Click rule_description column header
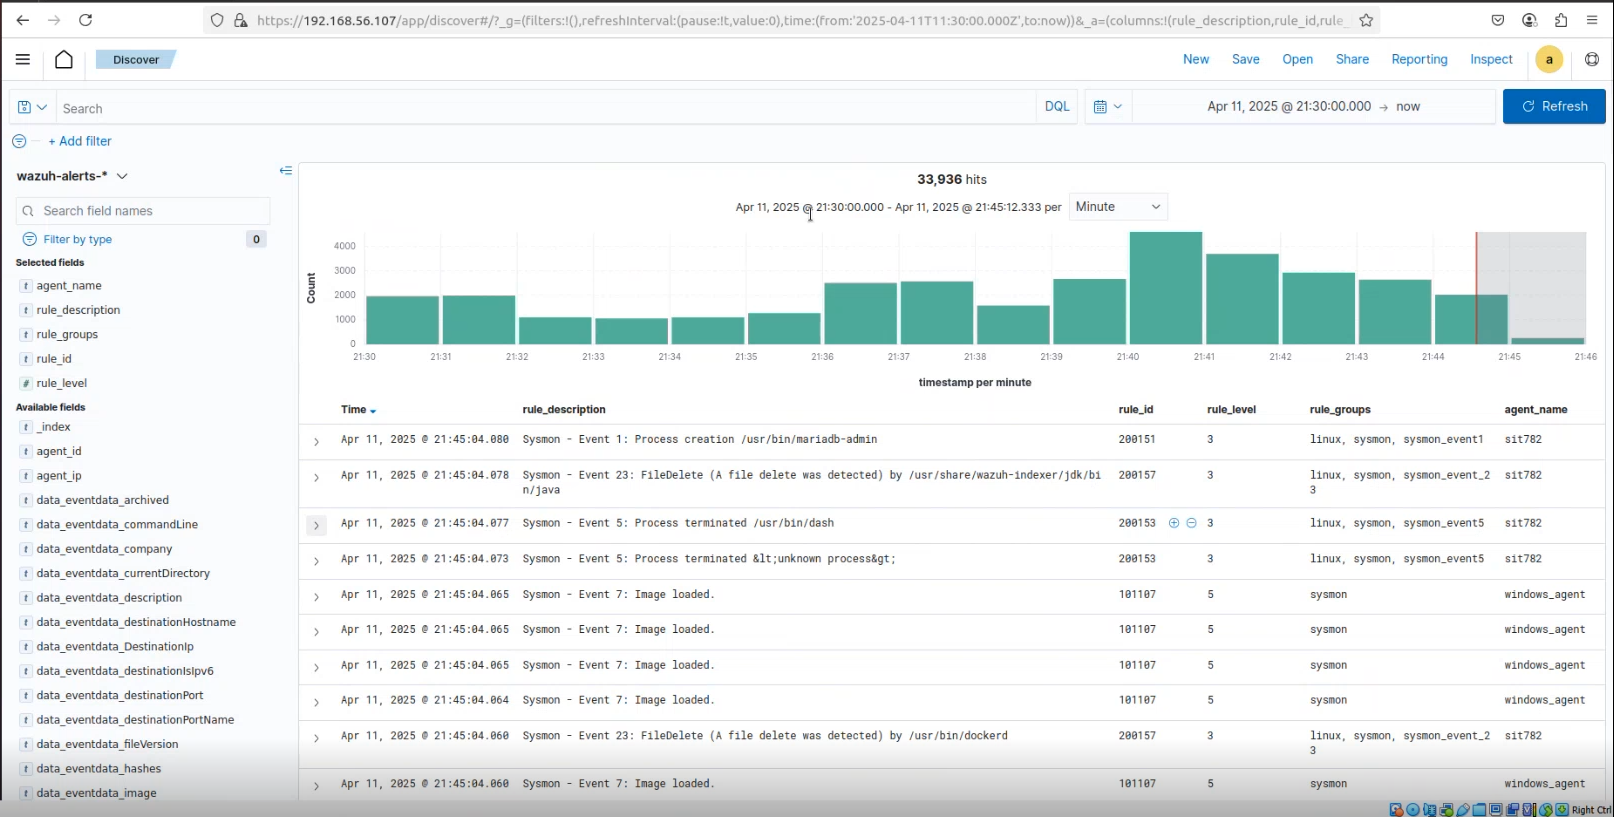This screenshot has width=1614, height=817. click(564, 410)
